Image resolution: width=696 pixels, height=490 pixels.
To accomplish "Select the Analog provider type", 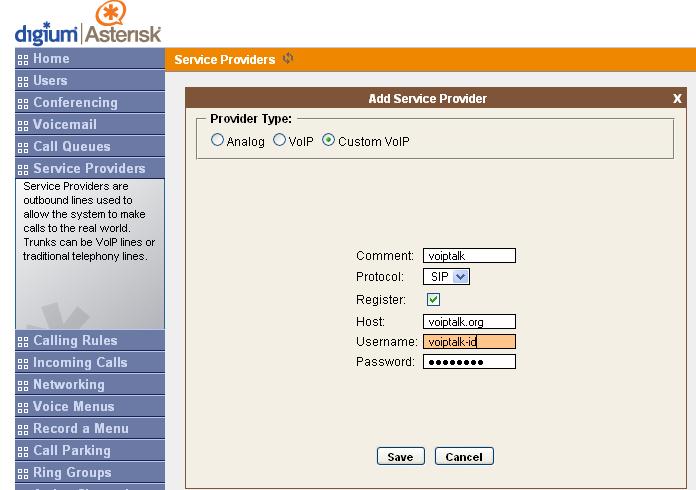I will pos(217,140).
